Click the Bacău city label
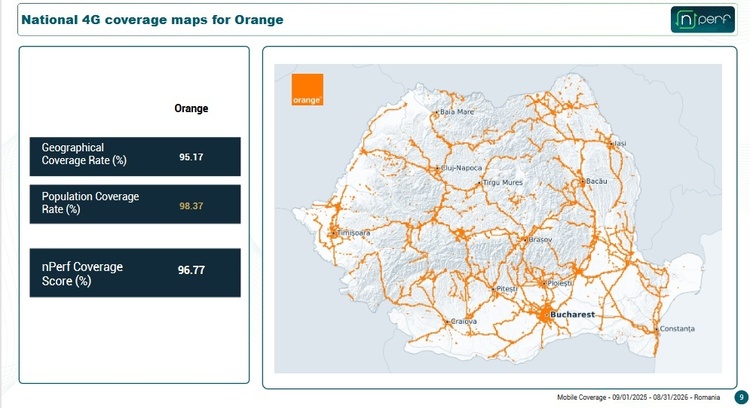The image size is (750, 408). (596, 181)
